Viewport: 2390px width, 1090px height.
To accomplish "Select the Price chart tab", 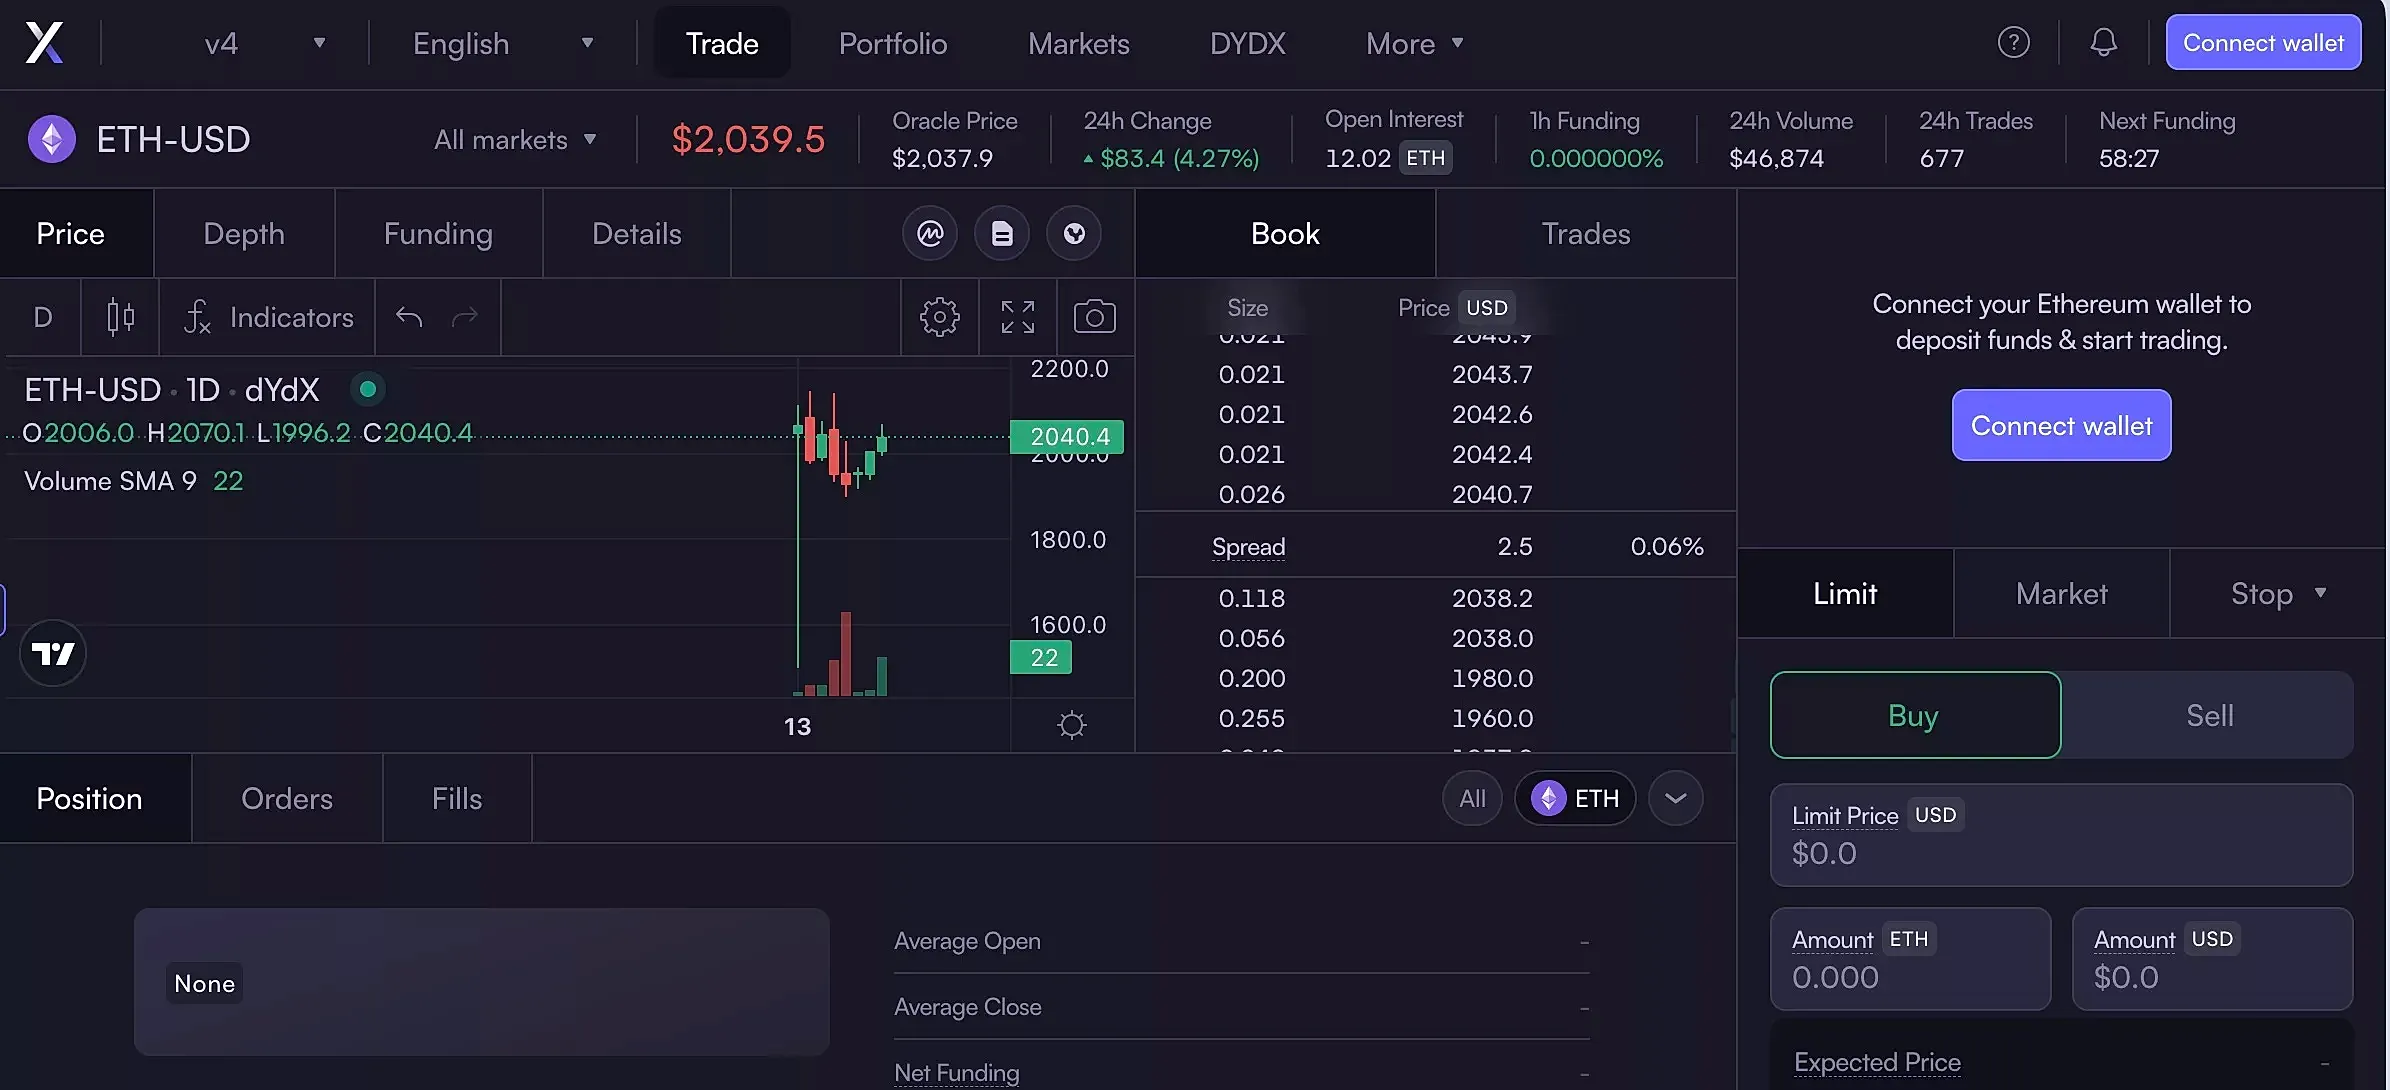I will (x=71, y=234).
